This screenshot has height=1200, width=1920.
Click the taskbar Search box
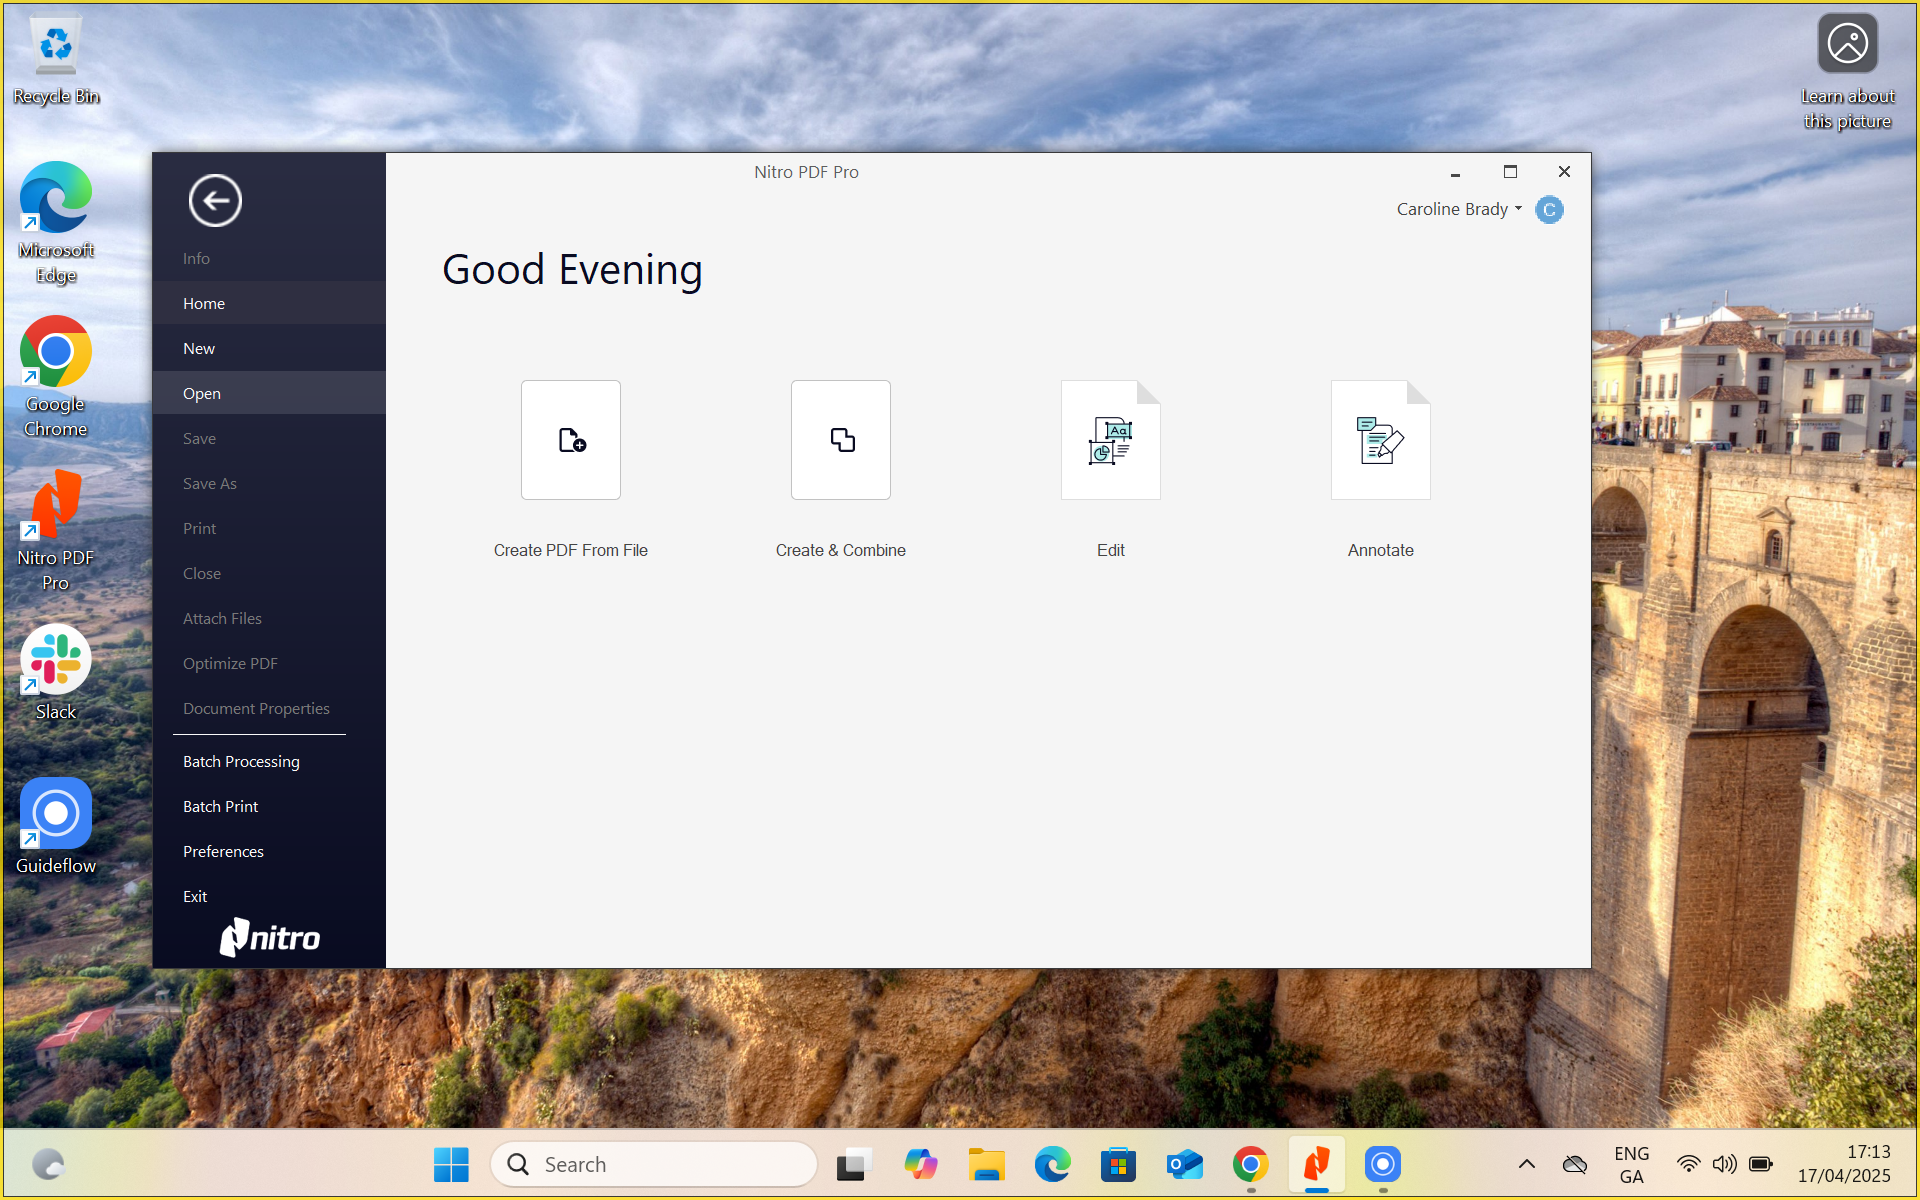tap(654, 1165)
